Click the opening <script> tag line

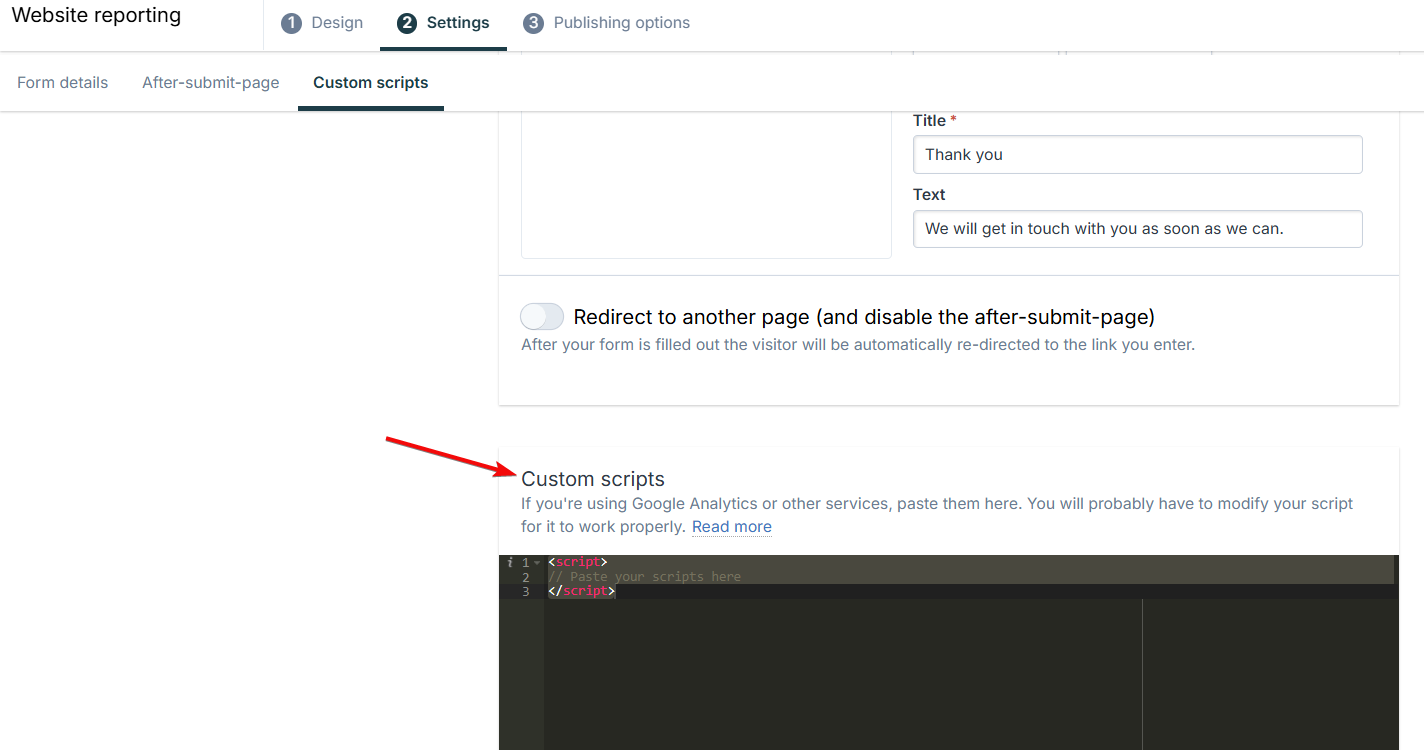tap(577, 562)
